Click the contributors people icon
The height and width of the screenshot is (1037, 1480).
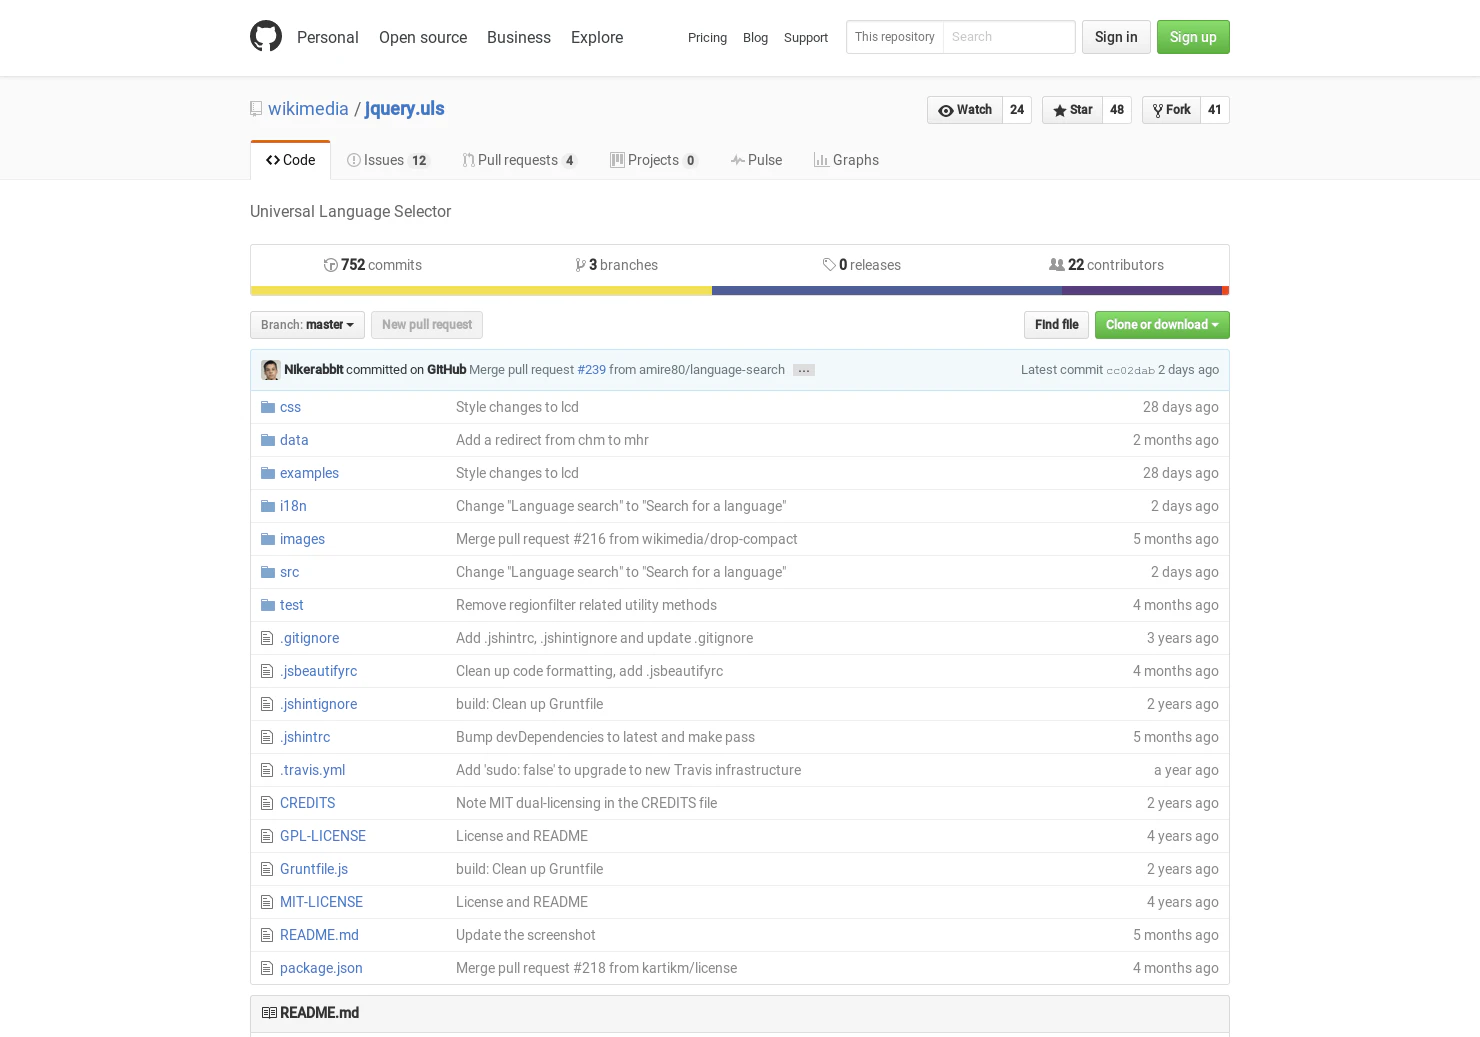[x=1057, y=265]
